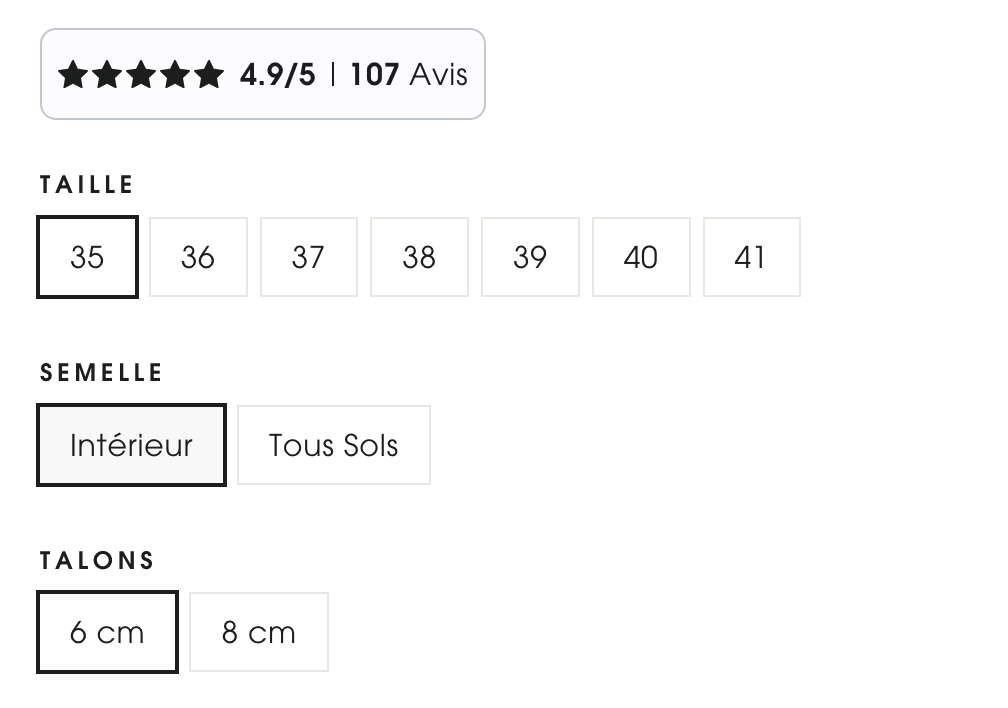The height and width of the screenshot is (708, 1008).
Task: Click the fifth (last) rating star
Action: coord(209,75)
